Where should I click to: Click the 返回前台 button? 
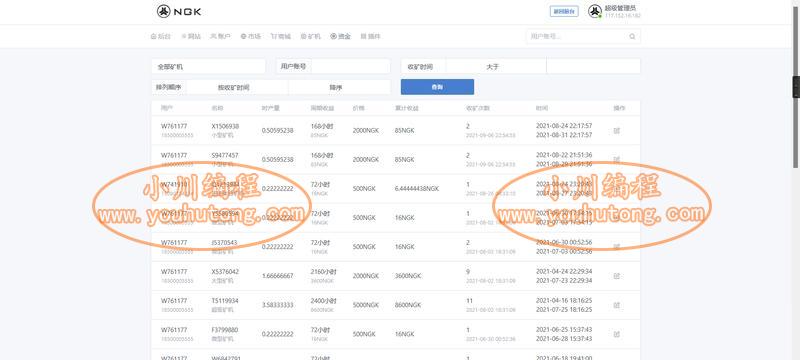[x=564, y=11]
